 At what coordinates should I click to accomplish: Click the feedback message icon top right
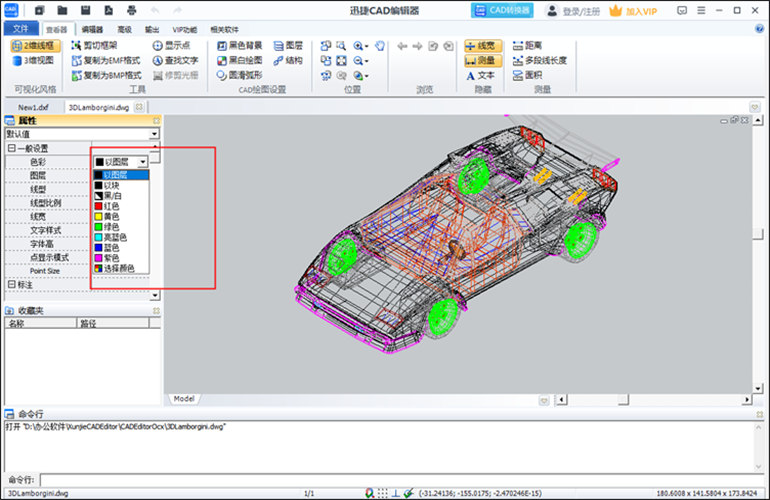pyautogui.click(x=682, y=10)
